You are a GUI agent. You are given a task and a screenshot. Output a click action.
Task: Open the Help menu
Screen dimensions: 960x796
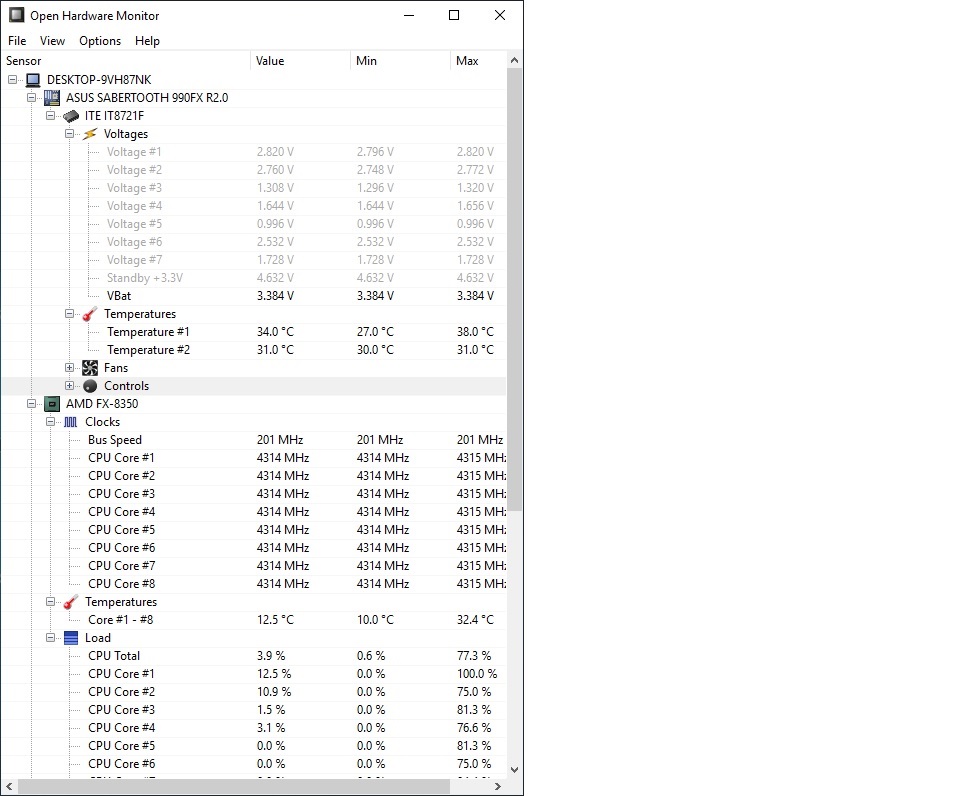(148, 40)
